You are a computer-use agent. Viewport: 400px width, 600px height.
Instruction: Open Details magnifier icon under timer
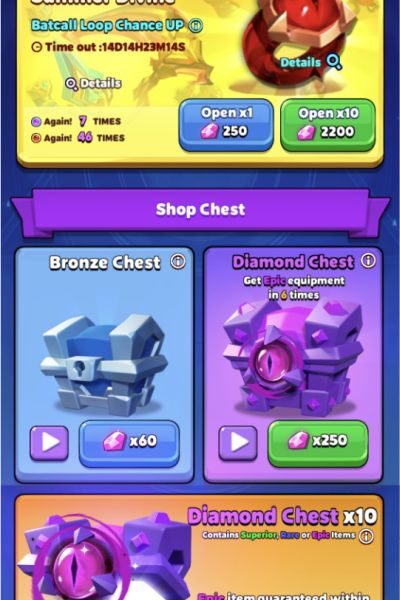tap(71, 83)
